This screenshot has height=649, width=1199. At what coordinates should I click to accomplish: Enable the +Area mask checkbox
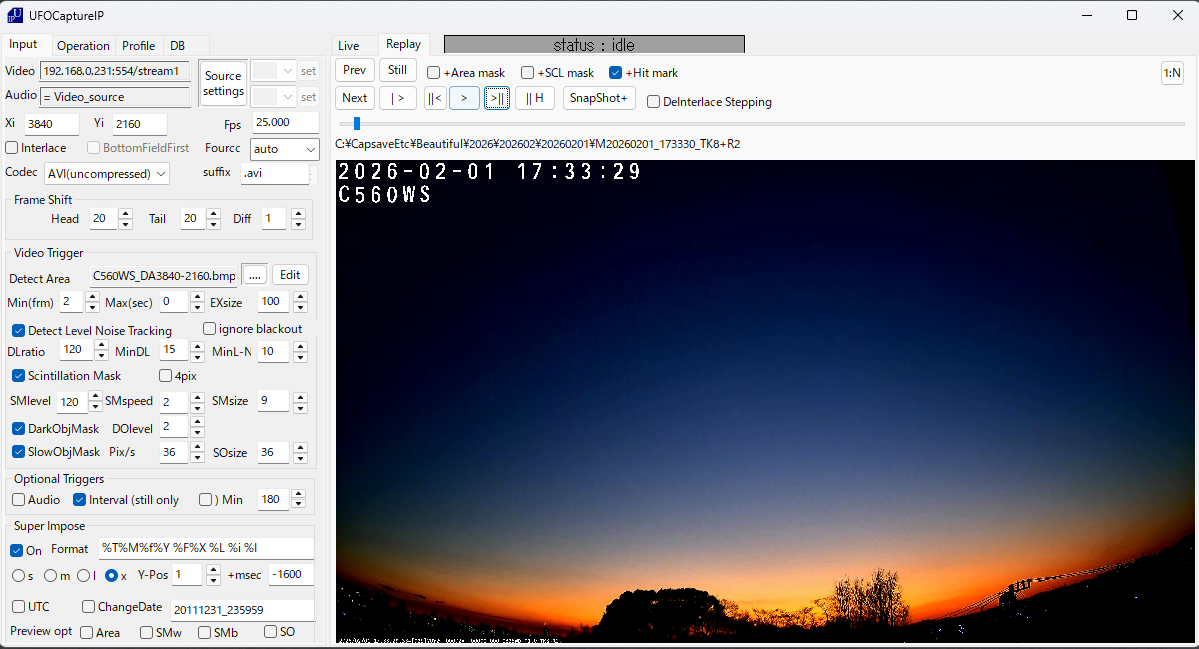[x=433, y=73]
